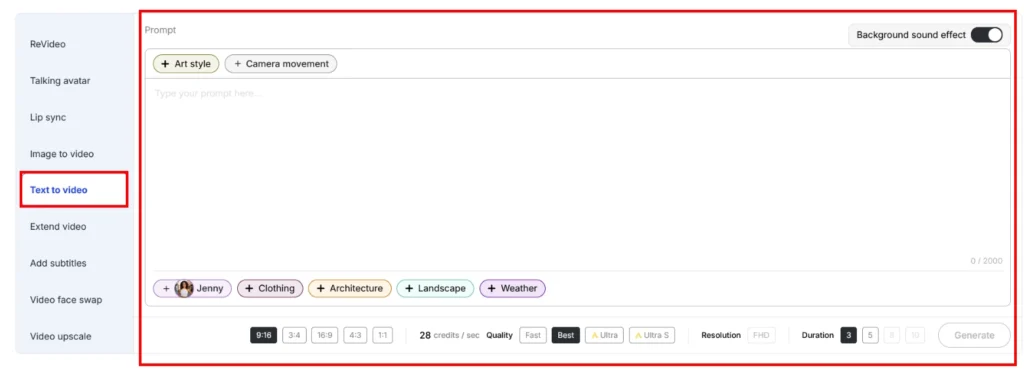Select FHD resolution
This screenshot has height=370, width=1024.
click(x=761, y=335)
